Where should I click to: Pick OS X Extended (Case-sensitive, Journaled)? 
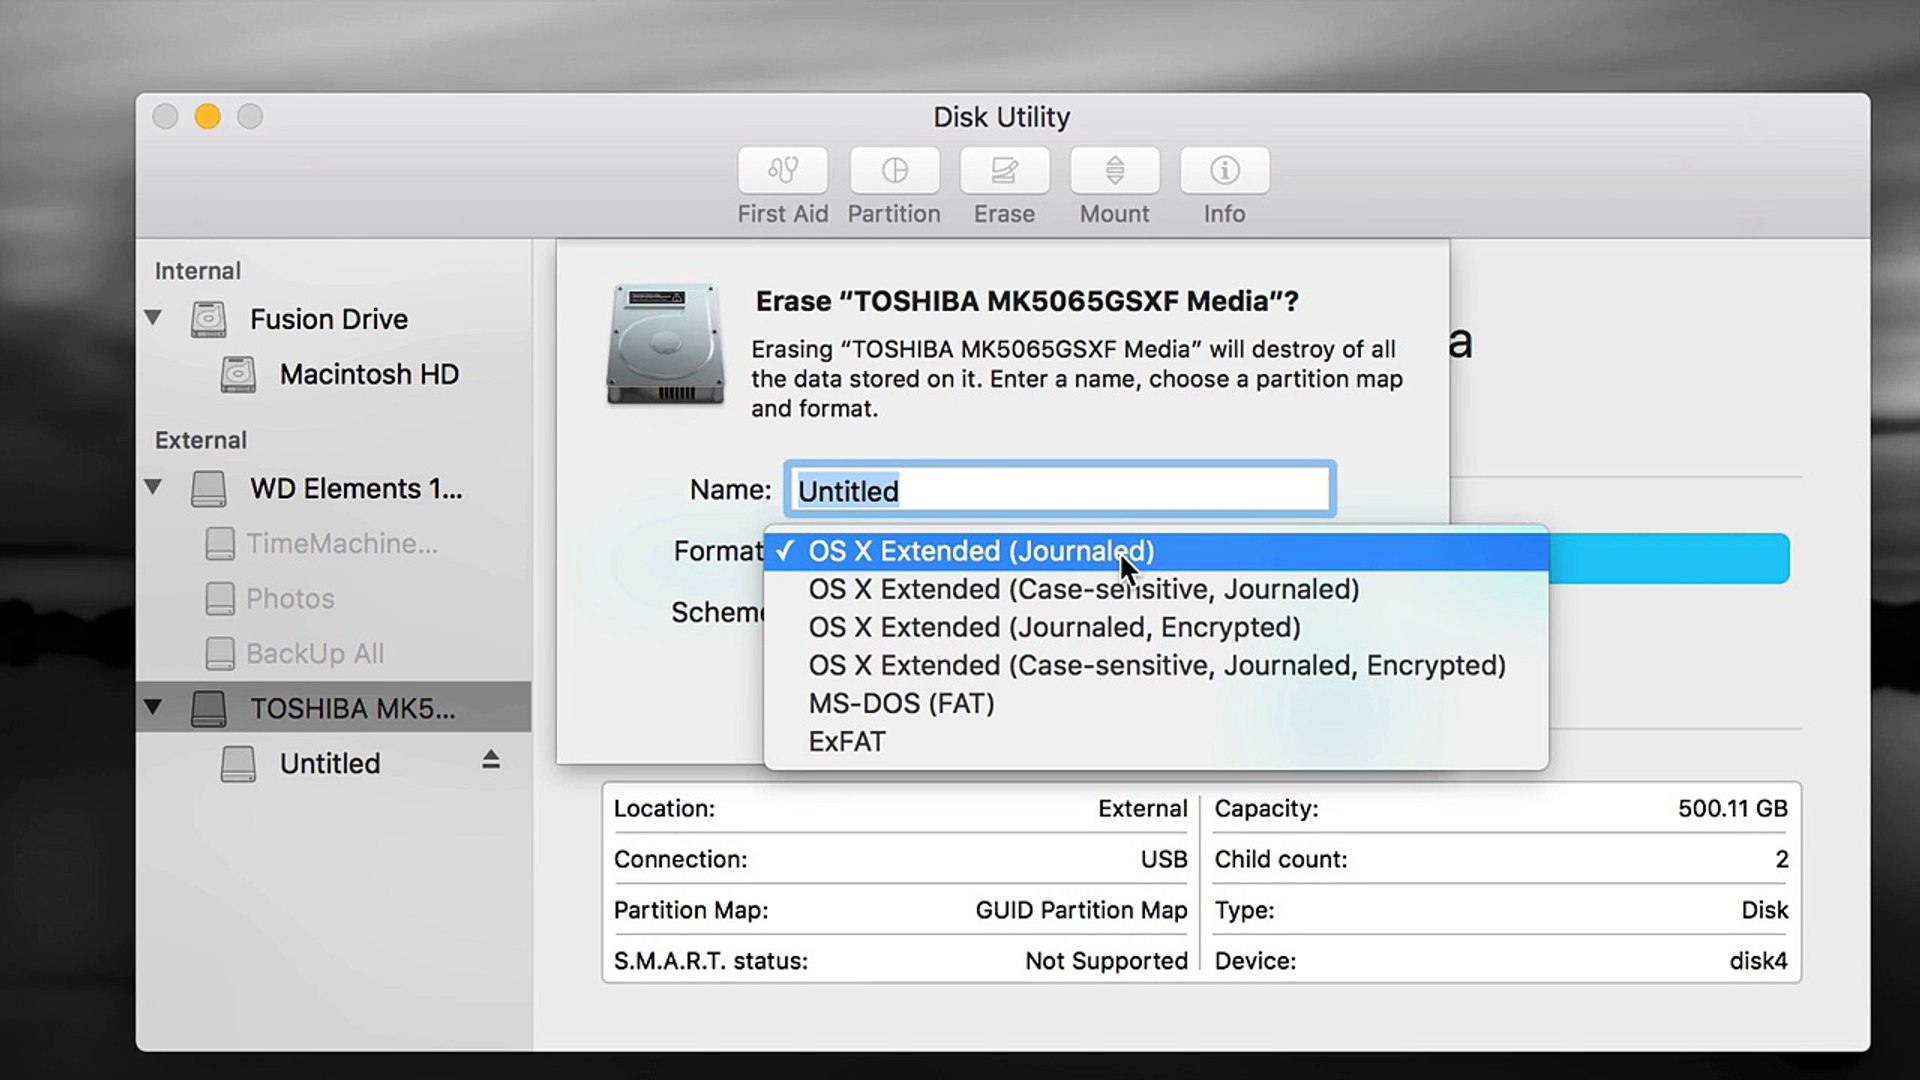[x=1083, y=589]
